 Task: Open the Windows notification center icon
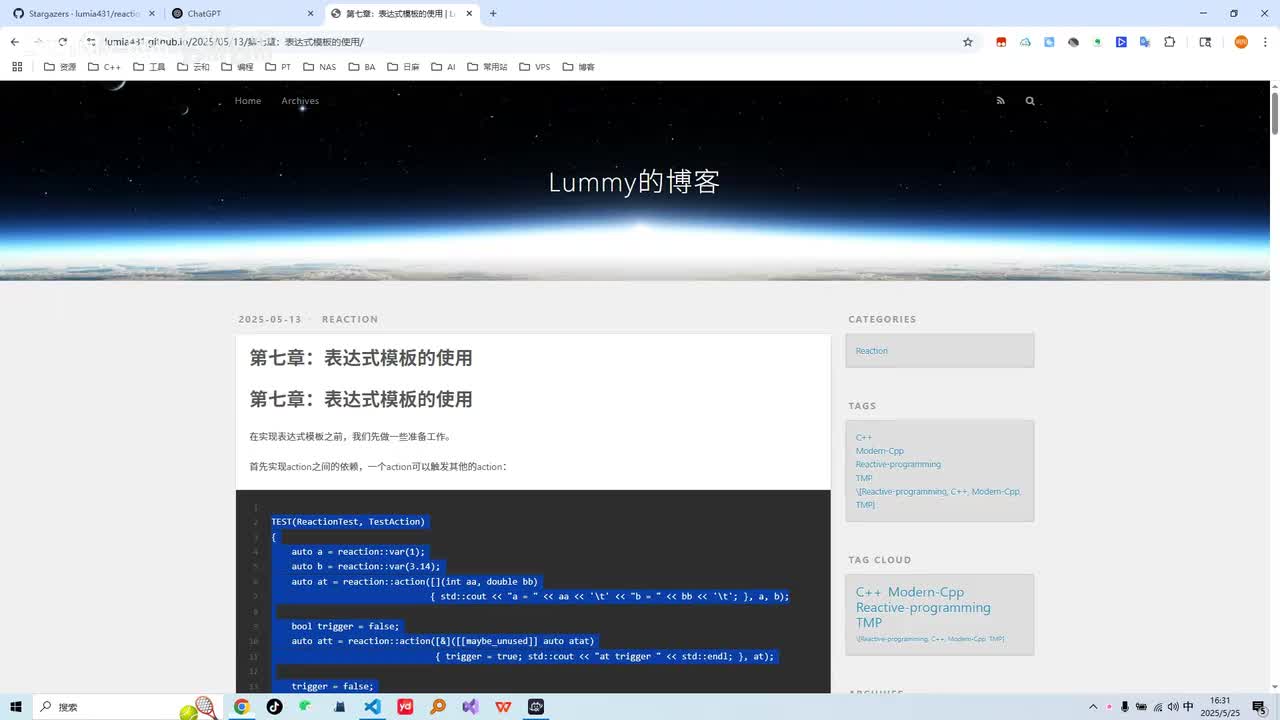[1259, 707]
